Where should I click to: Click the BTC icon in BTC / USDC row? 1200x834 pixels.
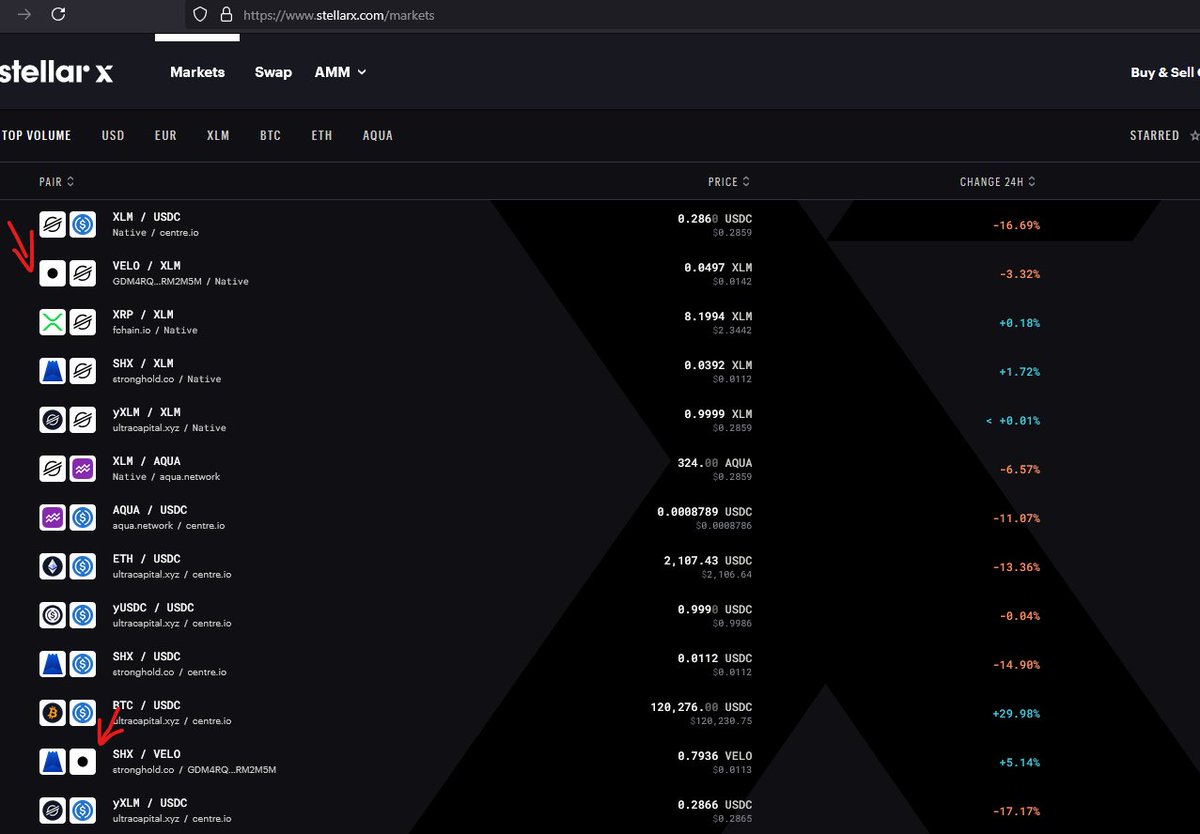(52, 713)
